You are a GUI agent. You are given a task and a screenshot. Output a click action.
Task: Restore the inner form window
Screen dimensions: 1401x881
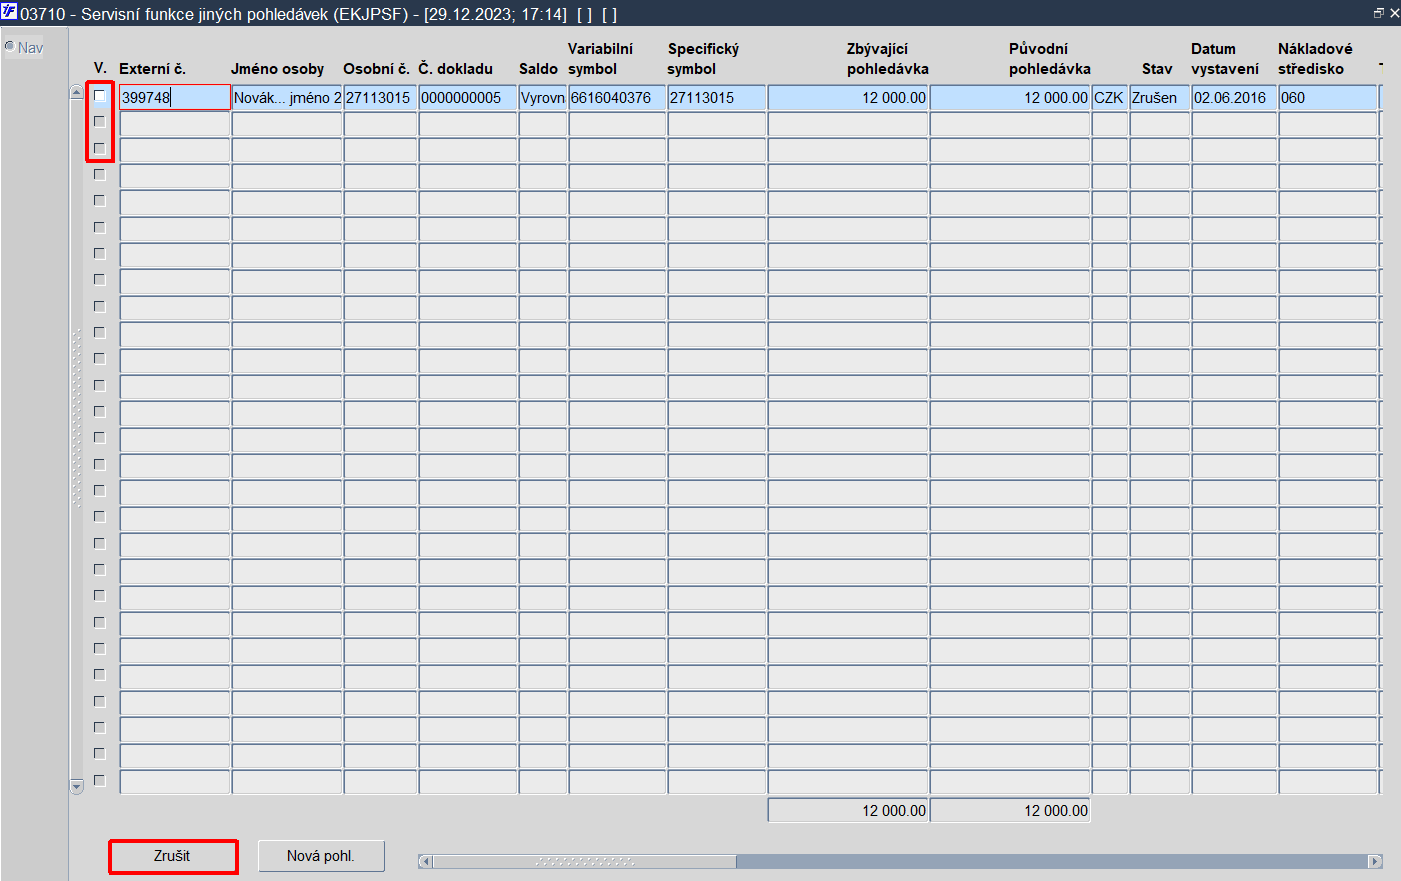click(1378, 13)
